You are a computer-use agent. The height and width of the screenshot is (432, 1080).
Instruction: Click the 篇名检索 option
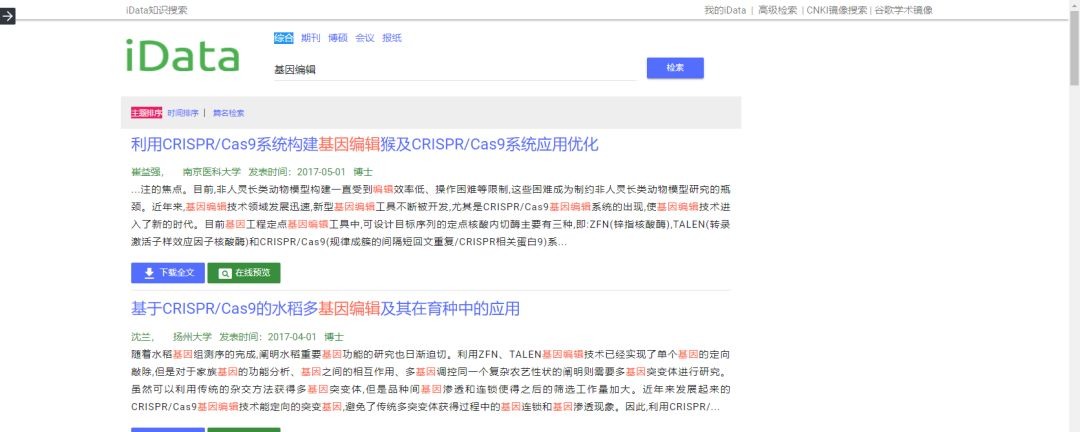click(x=228, y=113)
